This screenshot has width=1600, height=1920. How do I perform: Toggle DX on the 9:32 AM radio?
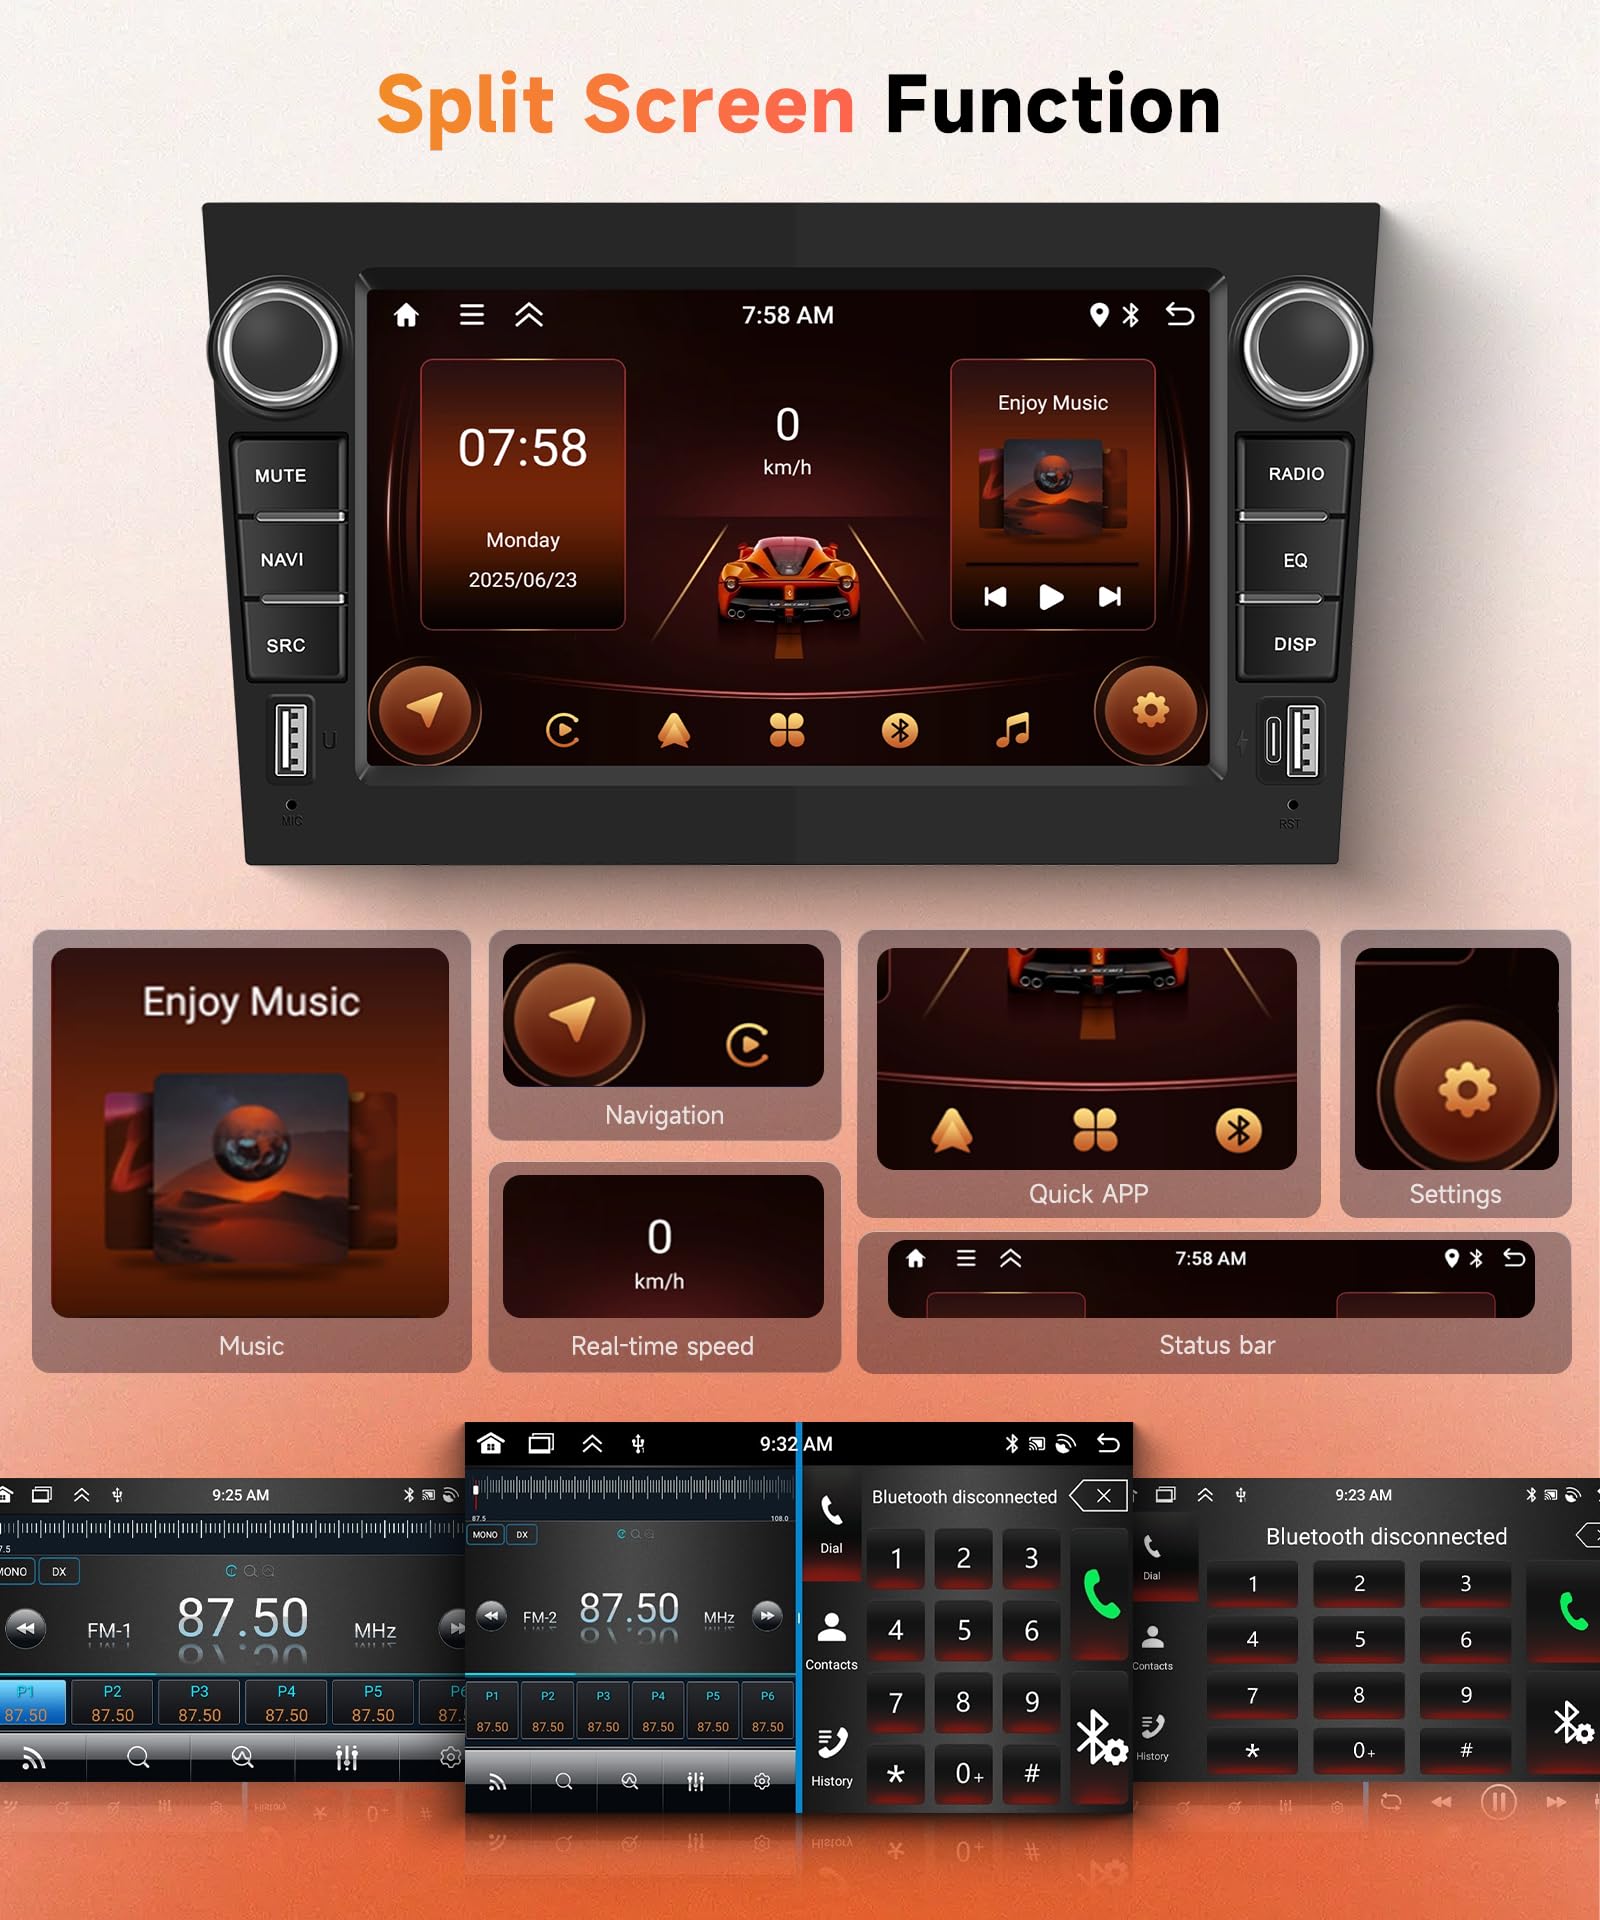pyautogui.click(x=522, y=1534)
